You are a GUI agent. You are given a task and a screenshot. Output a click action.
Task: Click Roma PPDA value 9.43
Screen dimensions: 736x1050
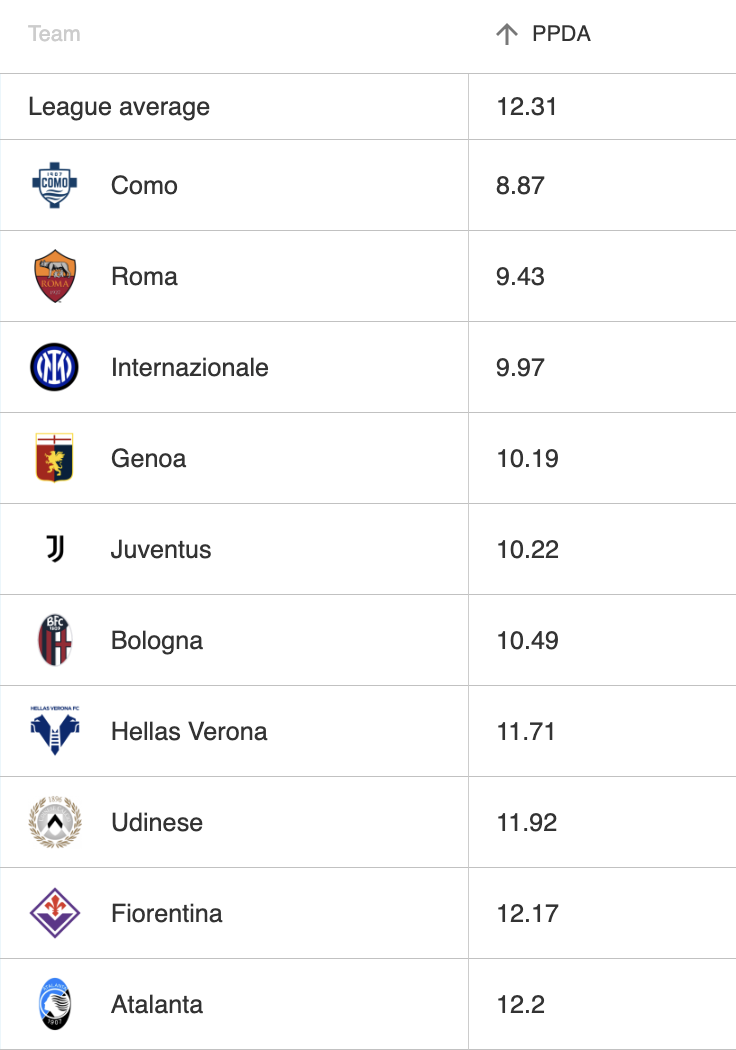(x=520, y=277)
